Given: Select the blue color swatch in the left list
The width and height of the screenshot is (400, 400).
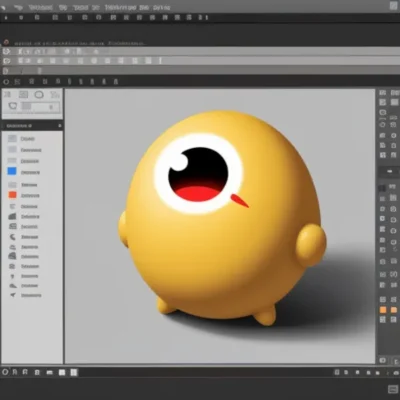Looking at the screenshot, I should point(12,171).
